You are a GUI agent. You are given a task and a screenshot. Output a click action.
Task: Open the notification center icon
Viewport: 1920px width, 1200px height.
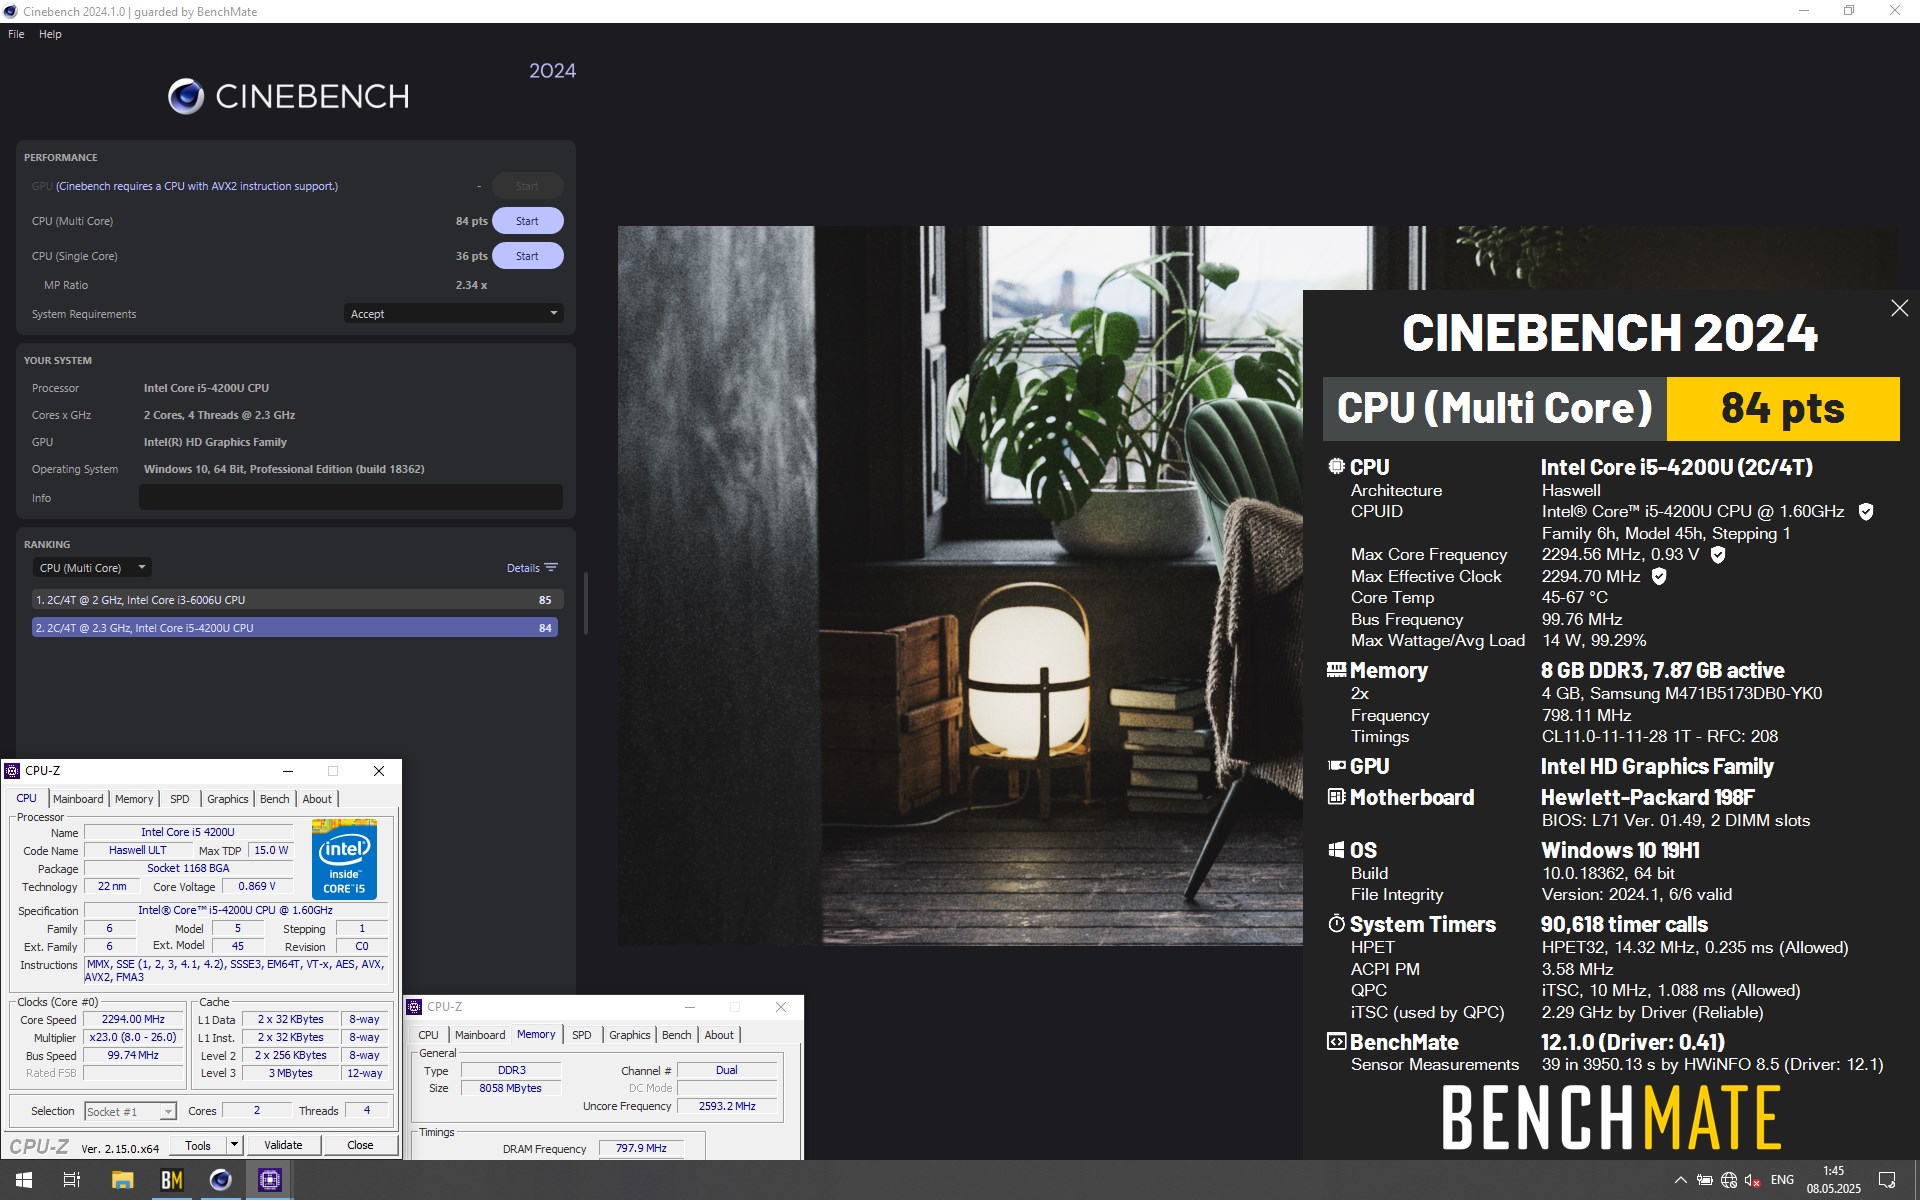(1887, 1180)
